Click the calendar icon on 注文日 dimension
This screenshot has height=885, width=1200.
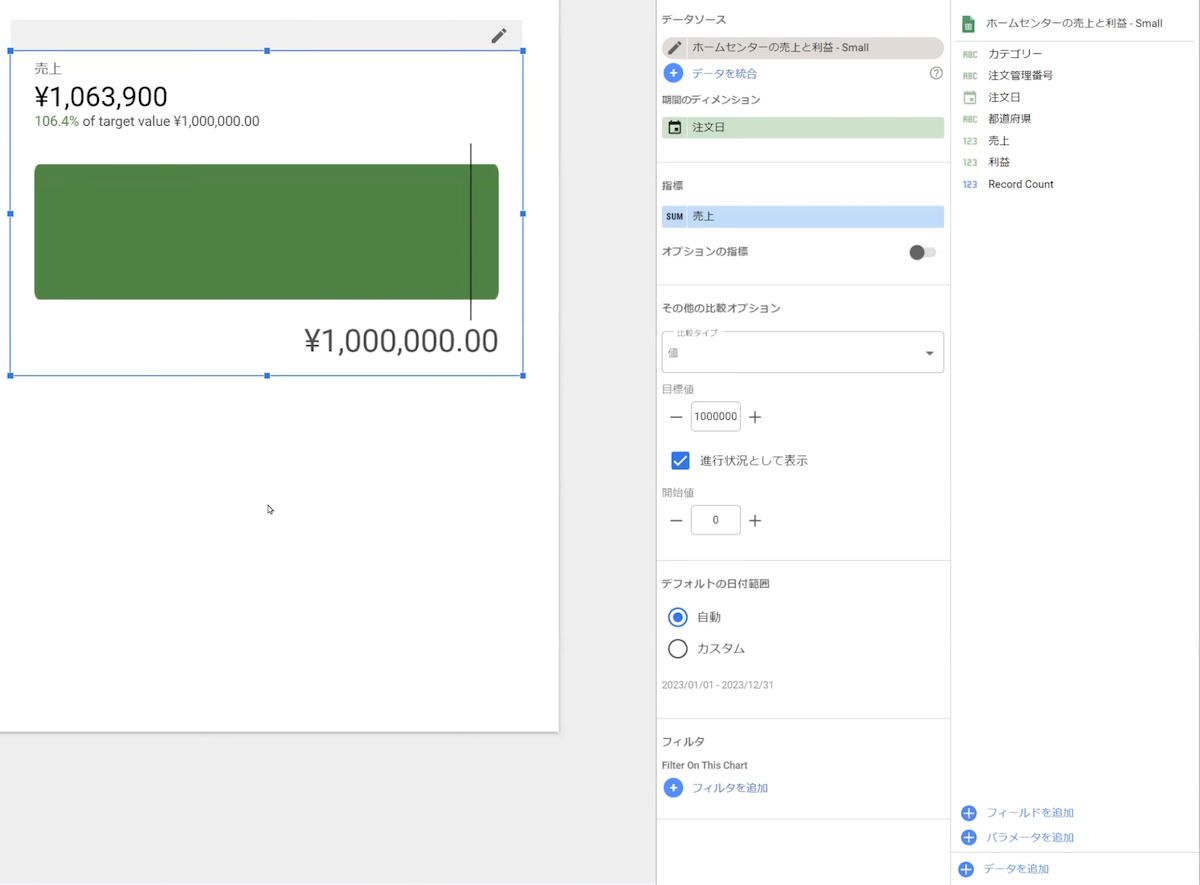click(675, 128)
